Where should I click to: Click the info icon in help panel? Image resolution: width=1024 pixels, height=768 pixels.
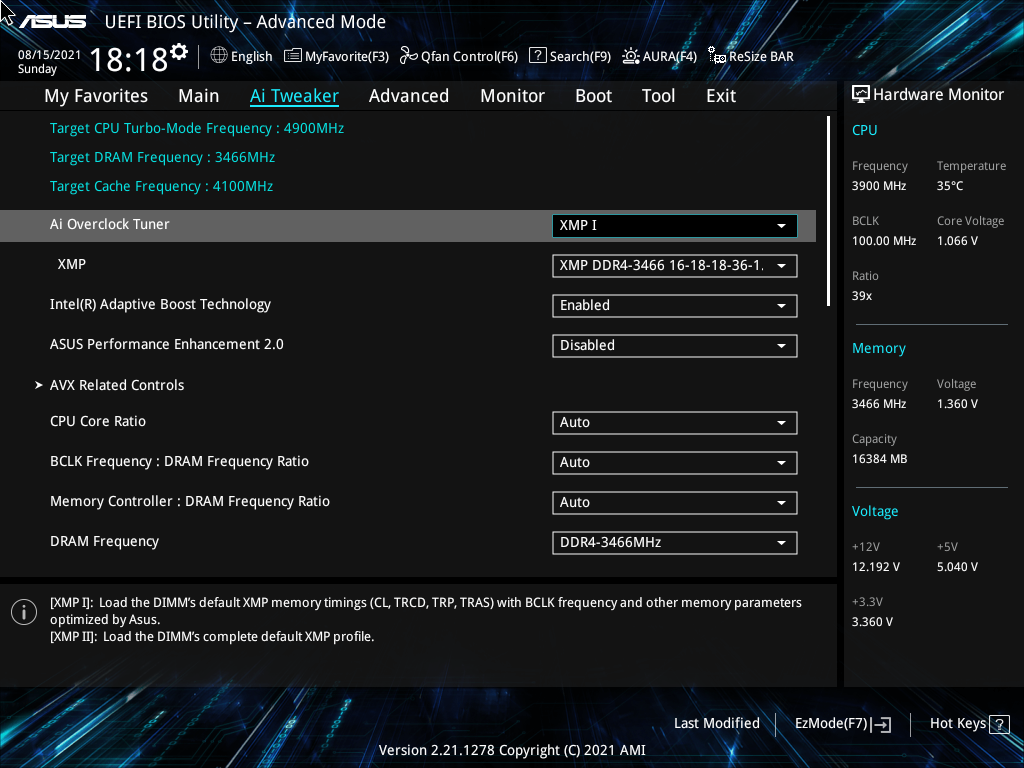click(24, 612)
